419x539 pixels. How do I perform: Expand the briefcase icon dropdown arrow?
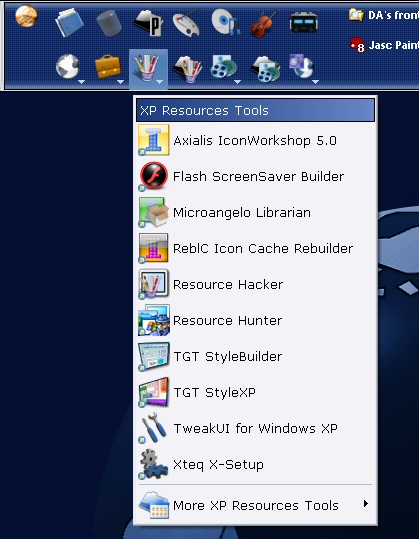pyautogui.click(x=120, y=82)
